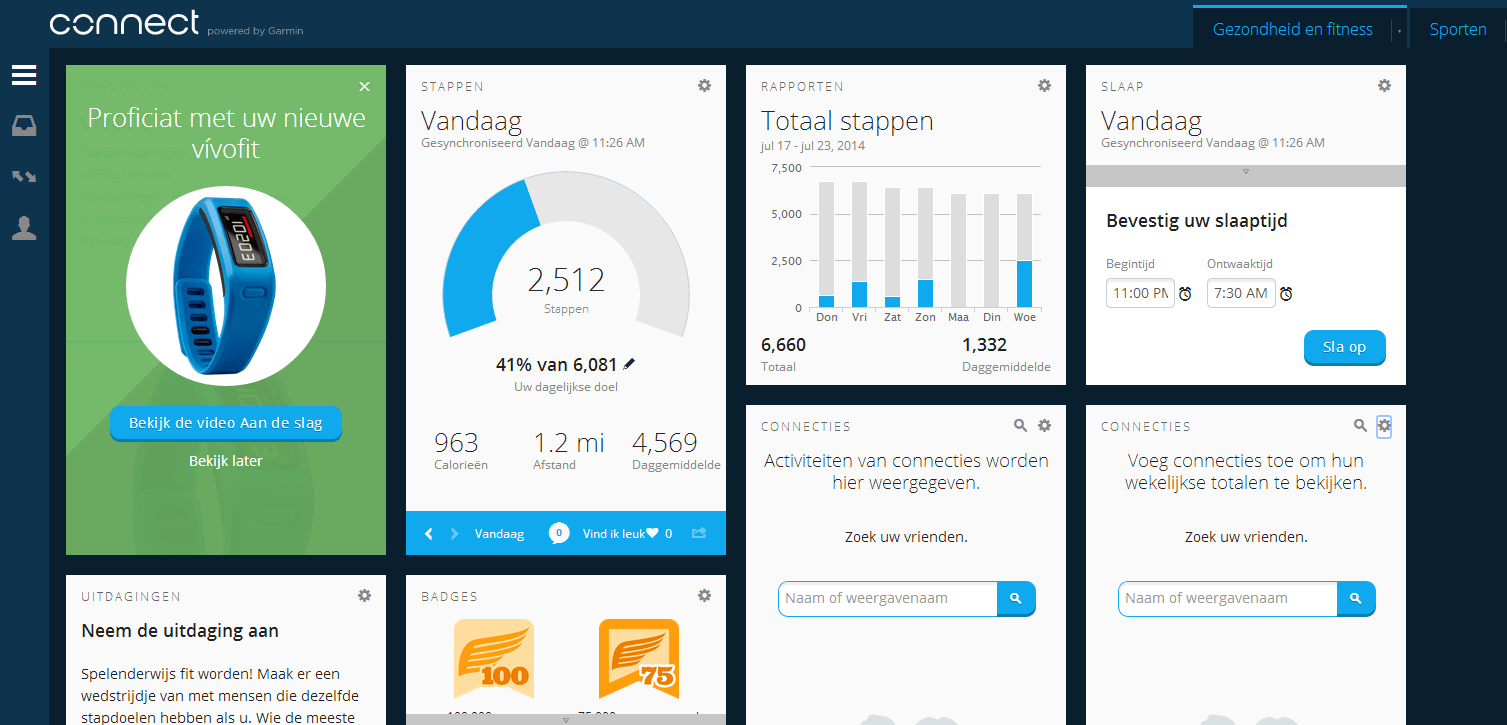Close the vívofit congratulation card
This screenshot has width=1507, height=725.
pyautogui.click(x=364, y=87)
